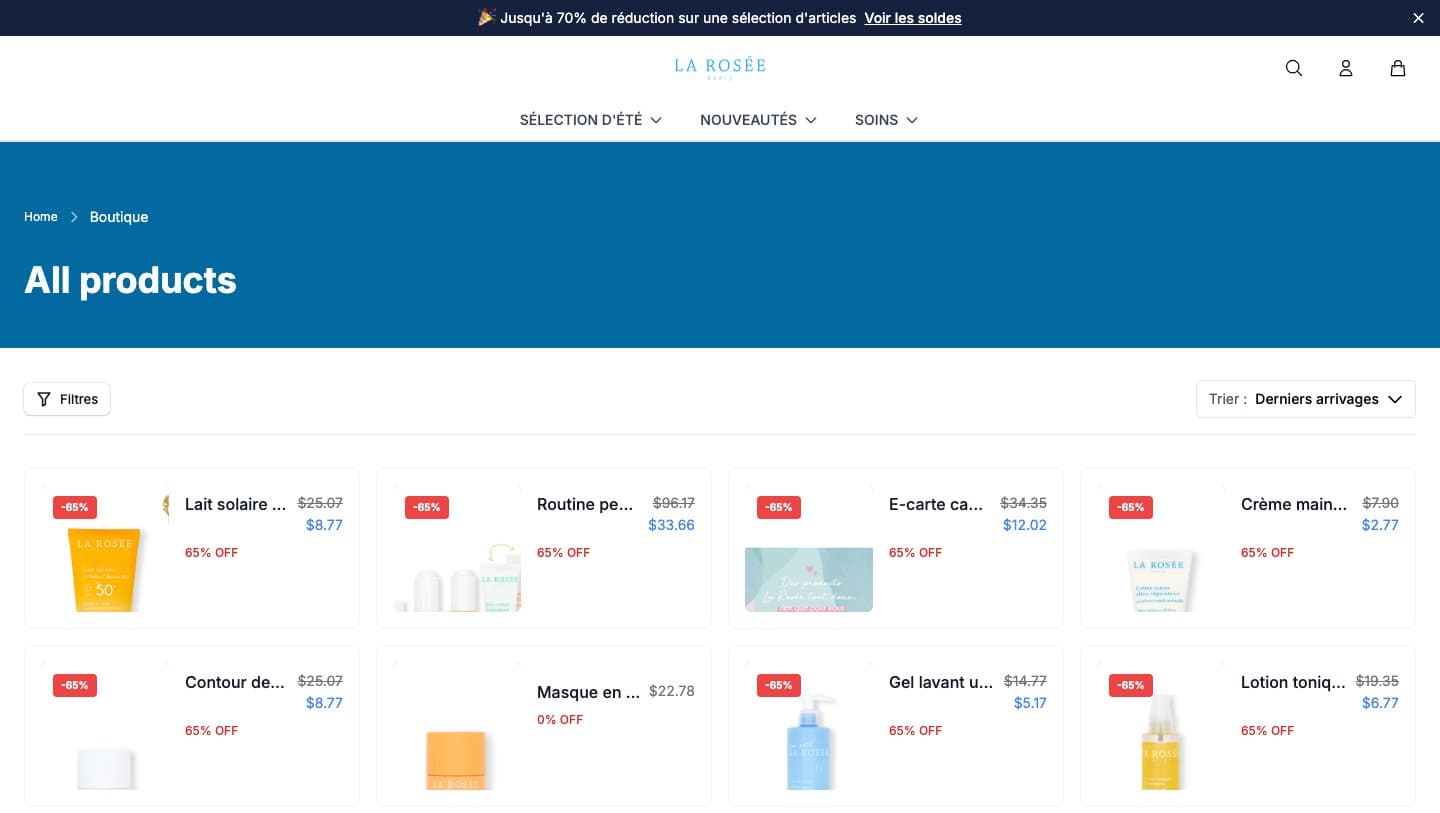Select the Crème main... product title

click(x=1294, y=504)
